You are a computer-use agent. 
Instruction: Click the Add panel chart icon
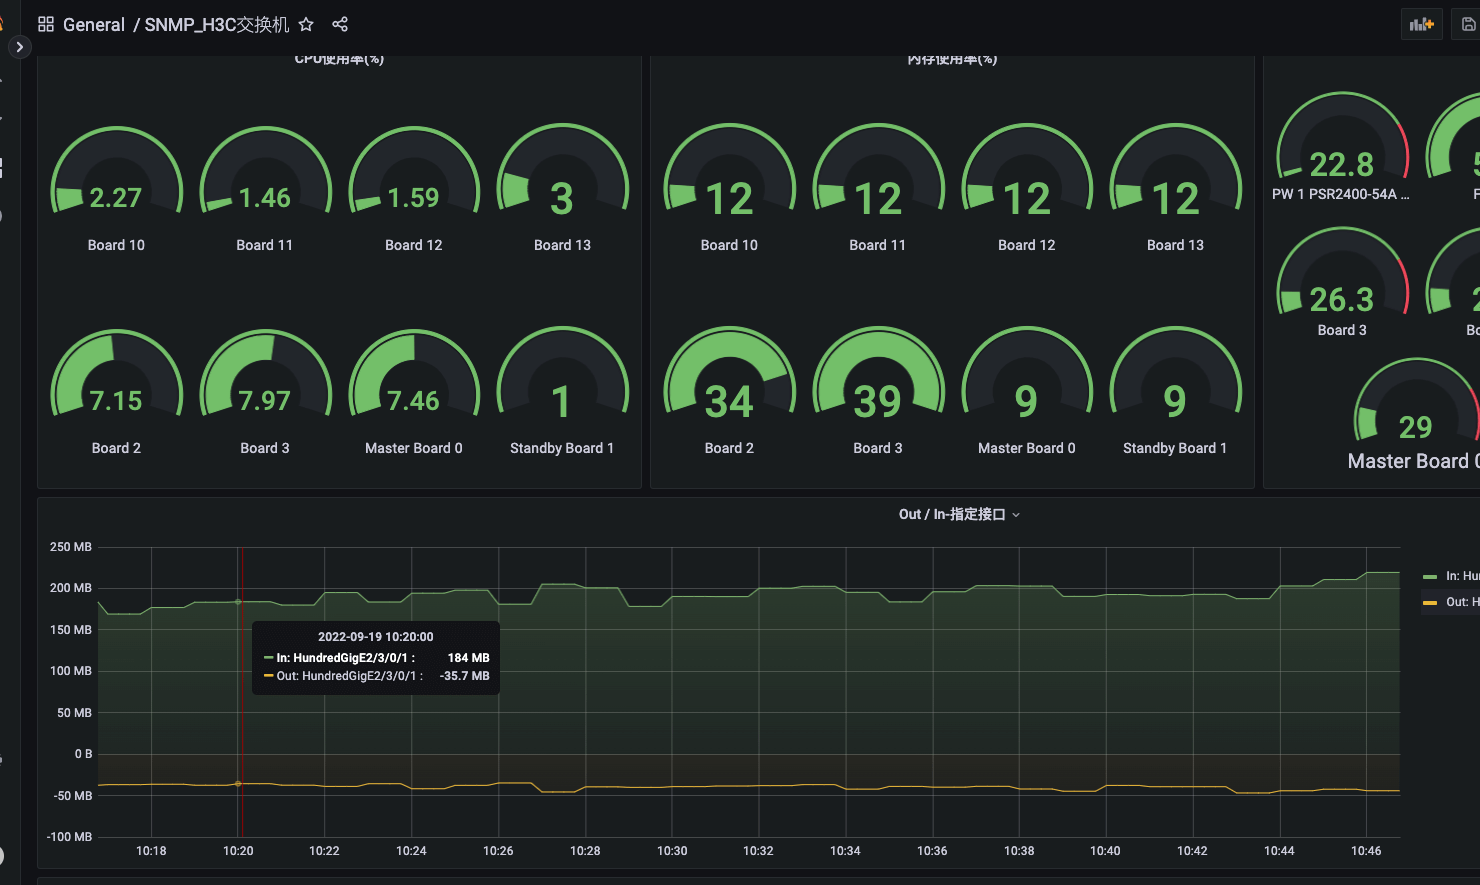(1422, 24)
